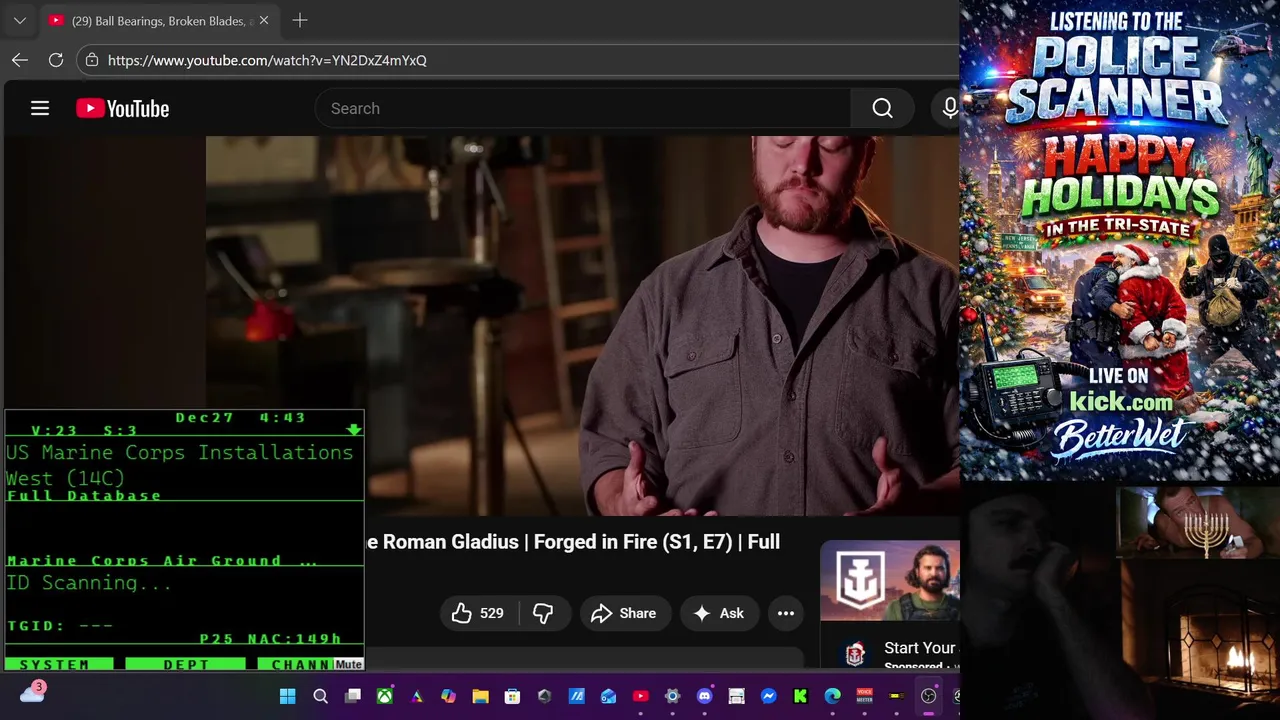Open Copilot from the taskbar
This screenshot has height=720, width=1280.
tap(448, 696)
